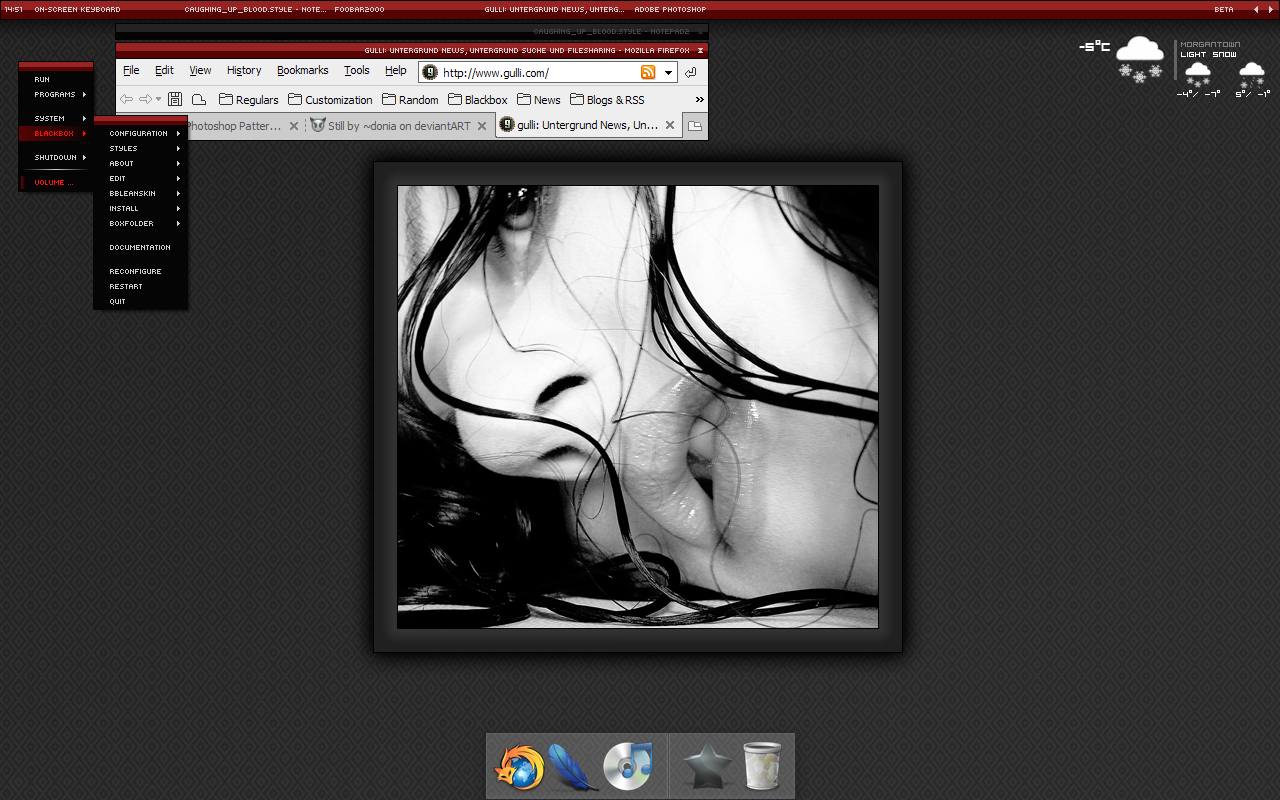Open the Blogs & RSS bookmark folder
1280x800 pixels.
[608, 99]
